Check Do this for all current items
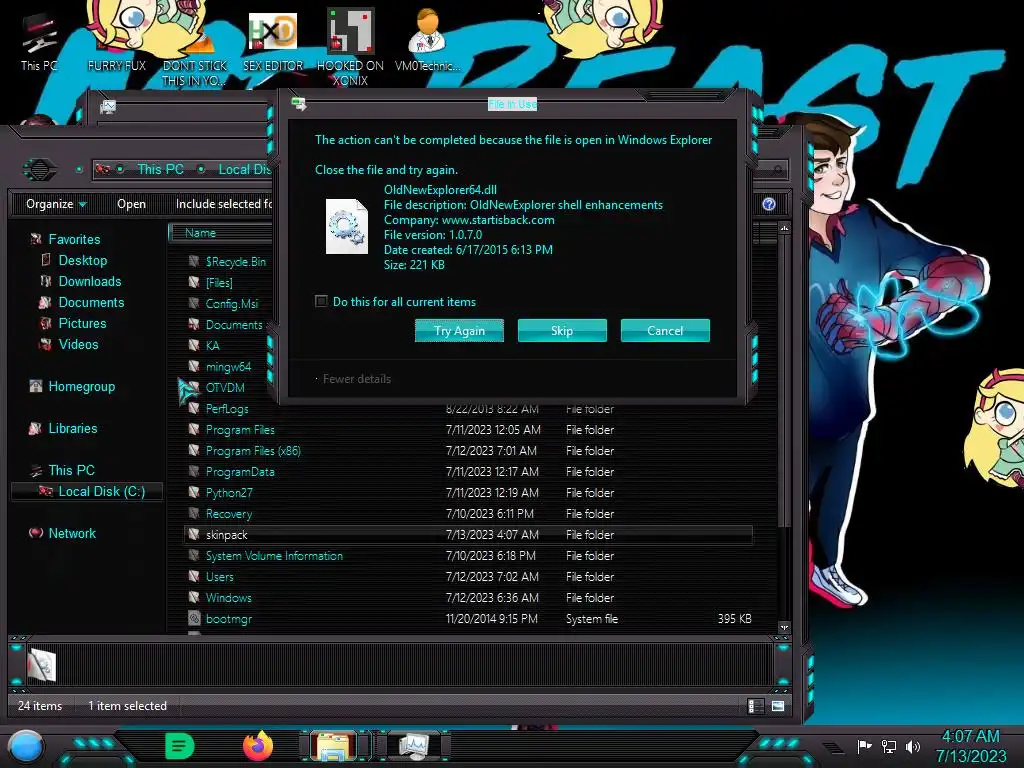The width and height of the screenshot is (1024, 768). point(321,301)
